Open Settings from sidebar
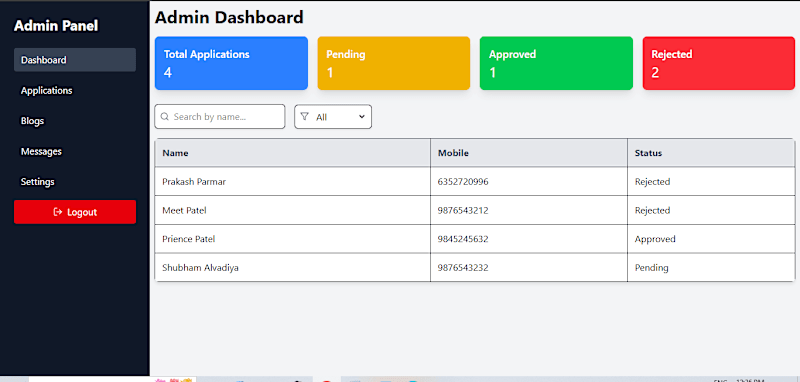 (38, 182)
